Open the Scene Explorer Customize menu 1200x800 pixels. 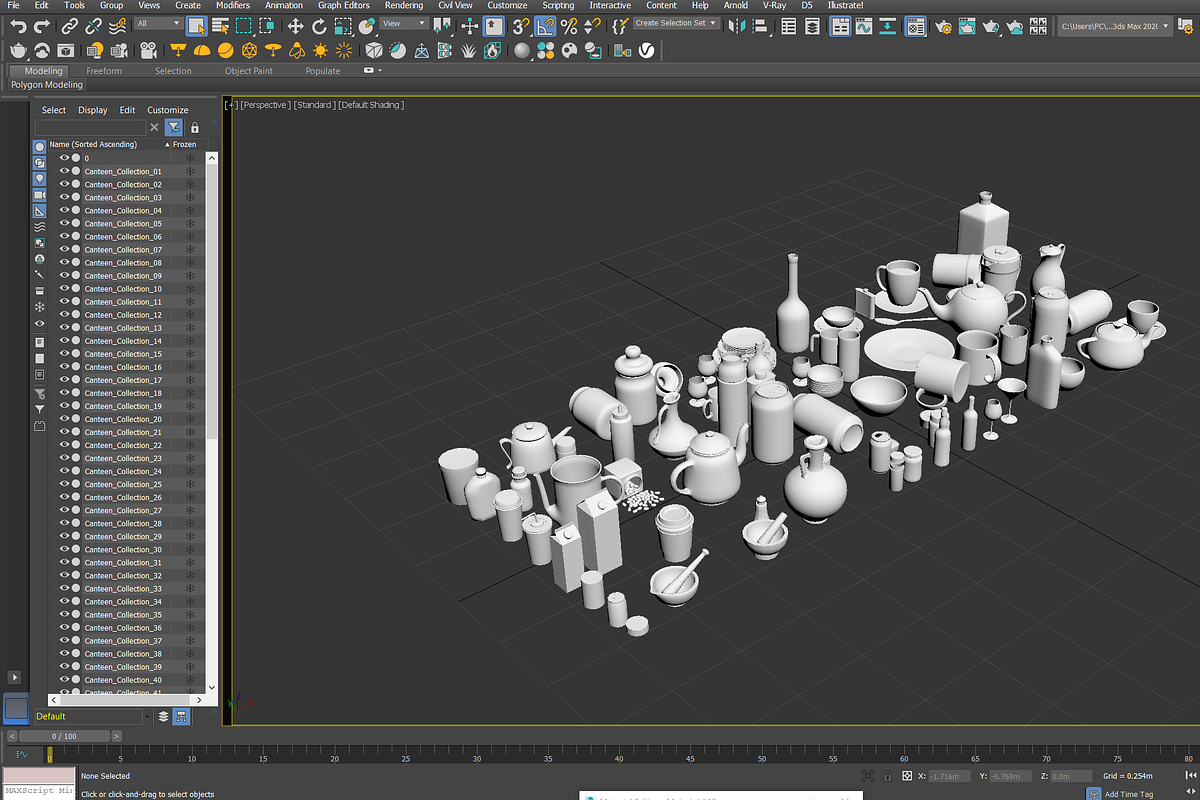coord(168,110)
